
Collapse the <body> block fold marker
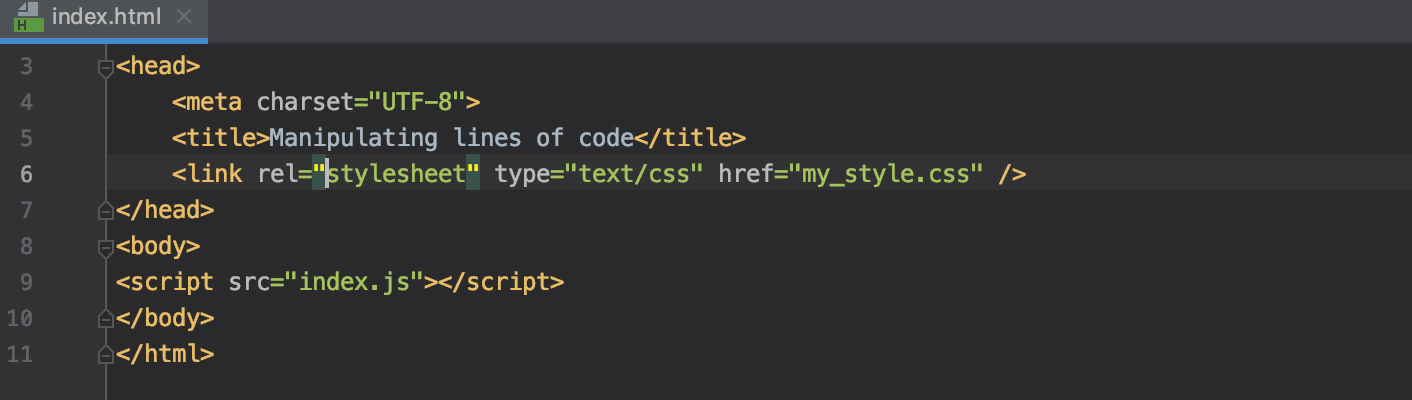pyautogui.click(x=105, y=247)
